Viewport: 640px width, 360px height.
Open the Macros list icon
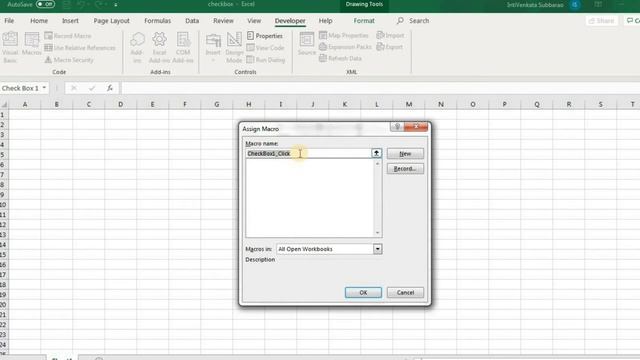31,44
